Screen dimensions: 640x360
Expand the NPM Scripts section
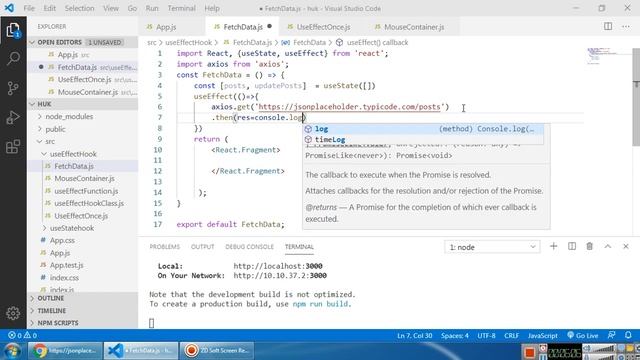83,323
